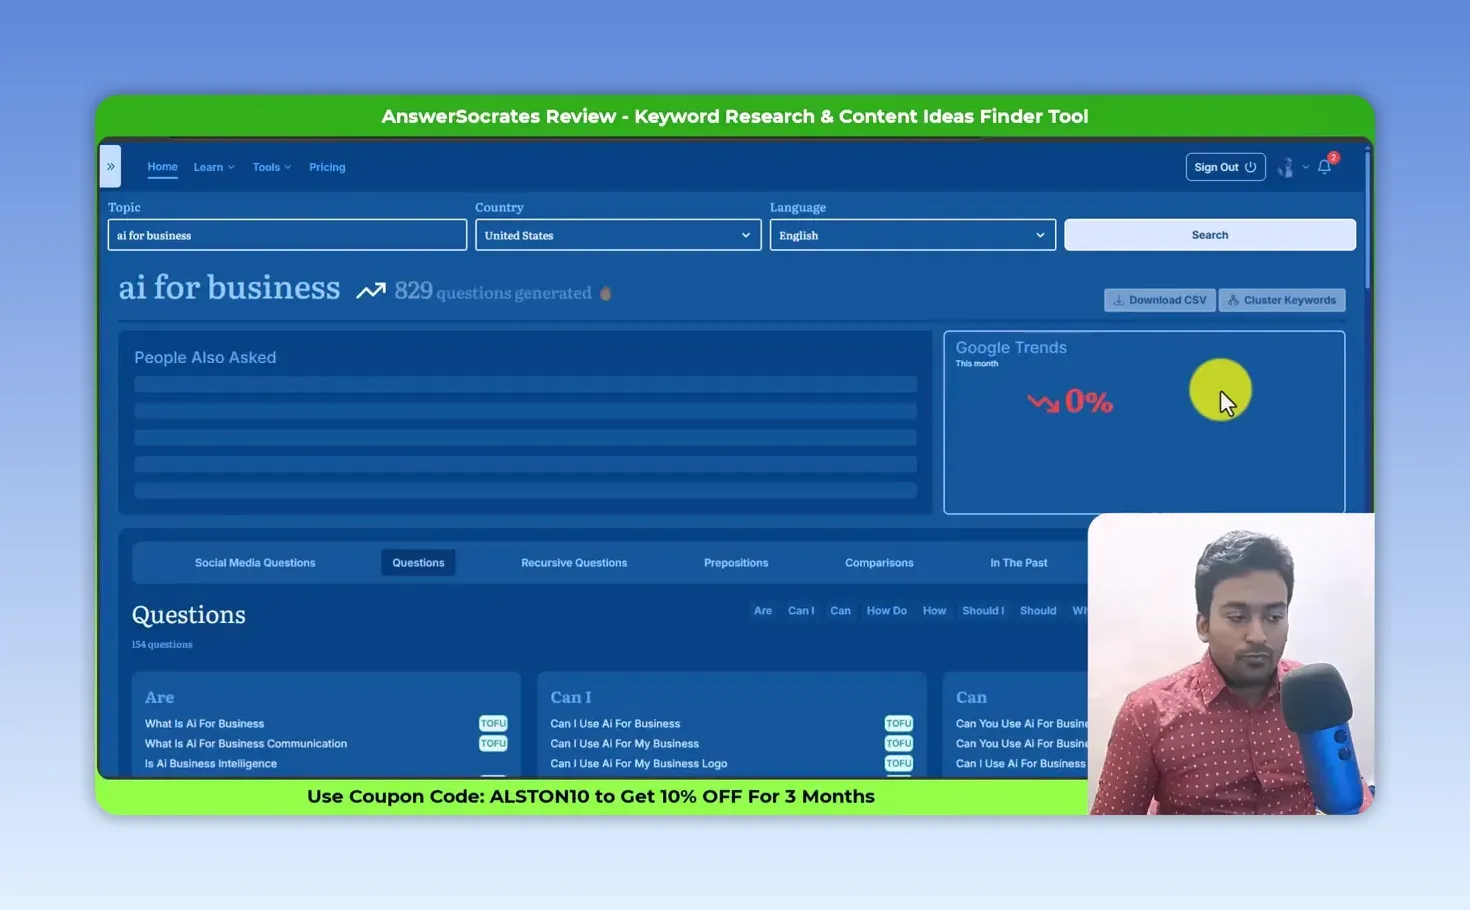The width and height of the screenshot is (1470, 910).
Task: Click TOFU badge for 'What Is Ai For Business Communication'
Action: point(493,744)
